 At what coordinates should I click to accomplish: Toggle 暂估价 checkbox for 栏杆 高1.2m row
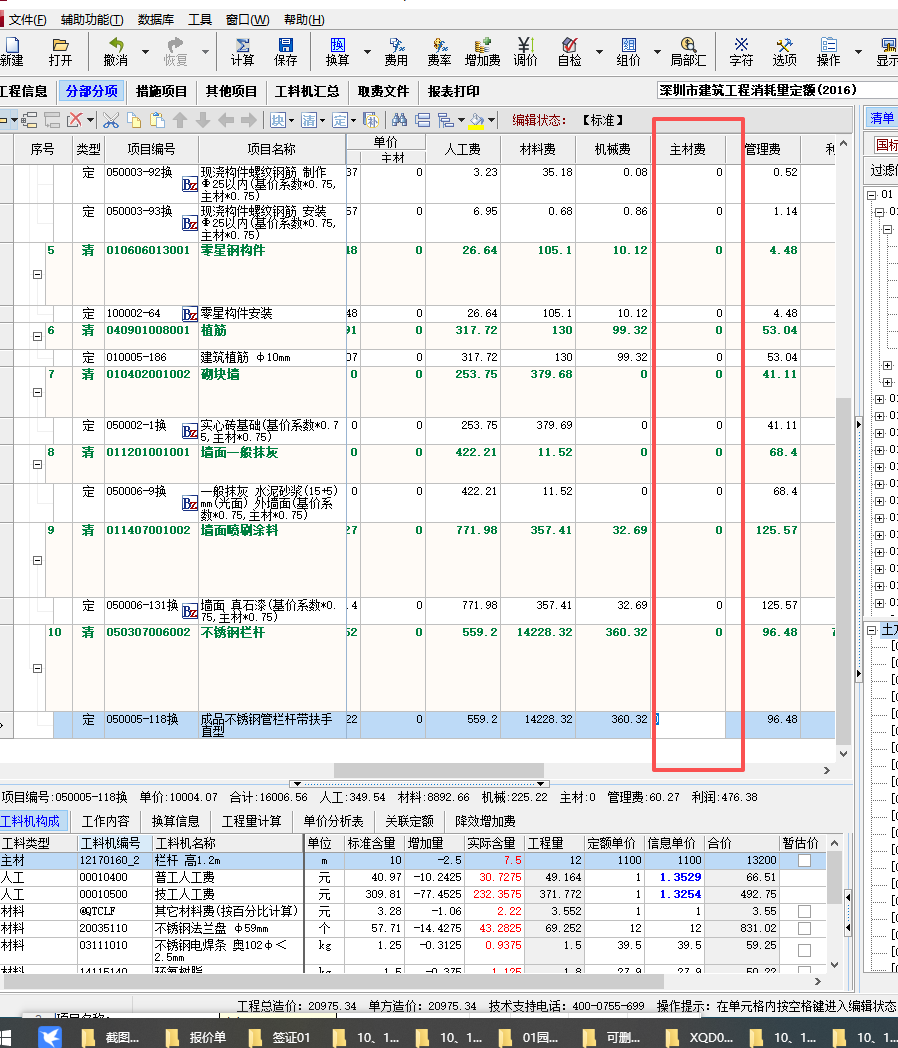[804, 860]
